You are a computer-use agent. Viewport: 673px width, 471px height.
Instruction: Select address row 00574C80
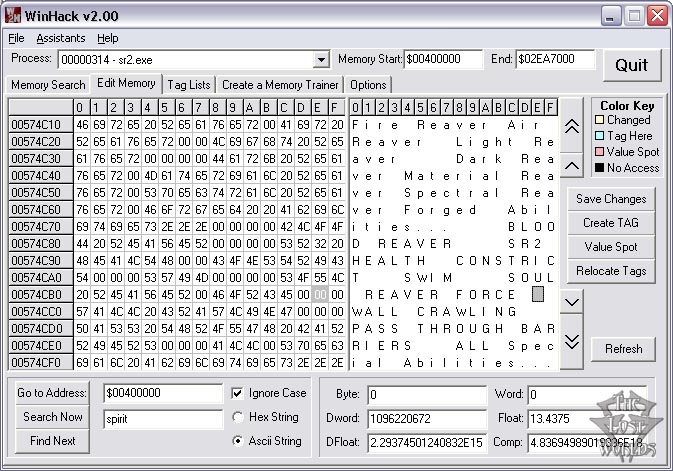(41, 243)
